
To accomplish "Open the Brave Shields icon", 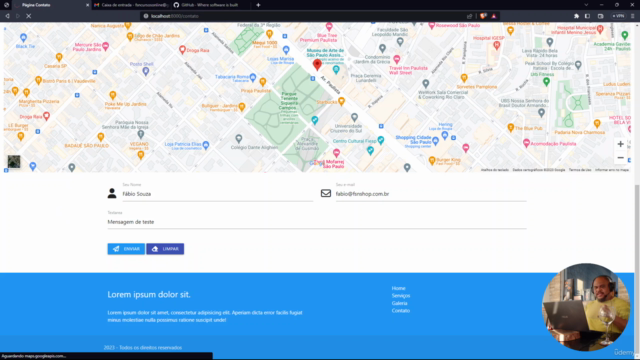I will pyautogui.click(x=483, y=16).
